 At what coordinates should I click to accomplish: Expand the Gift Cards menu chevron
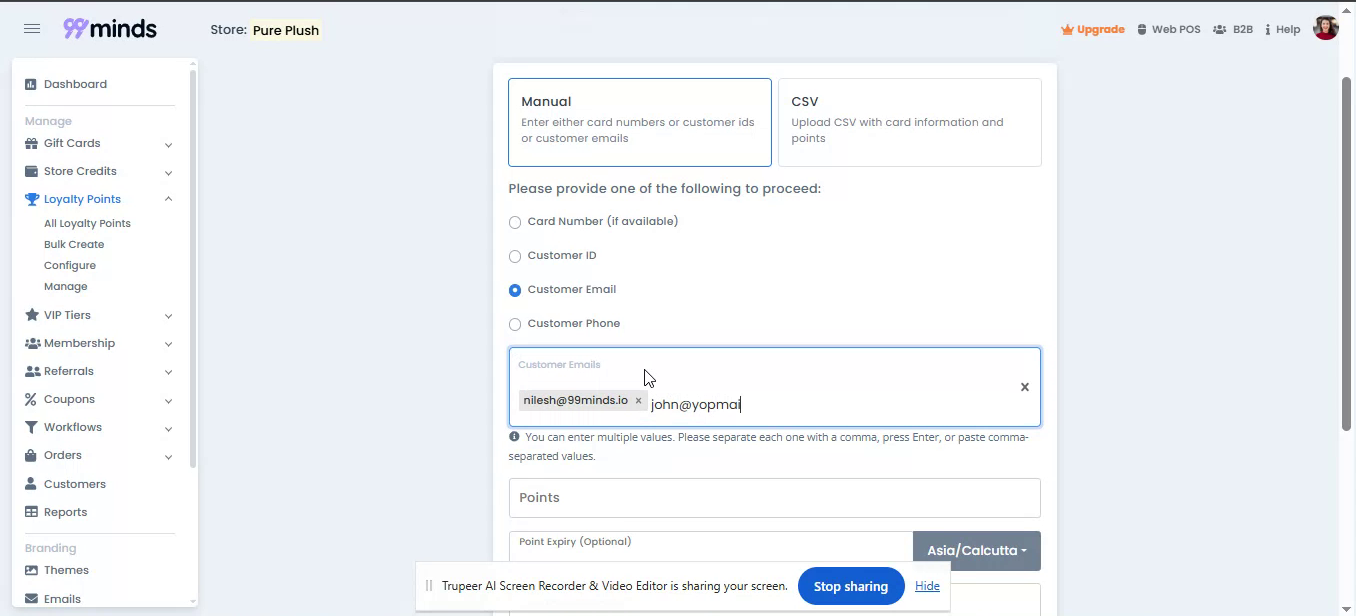pyautogui.click(x=168, y=144)
